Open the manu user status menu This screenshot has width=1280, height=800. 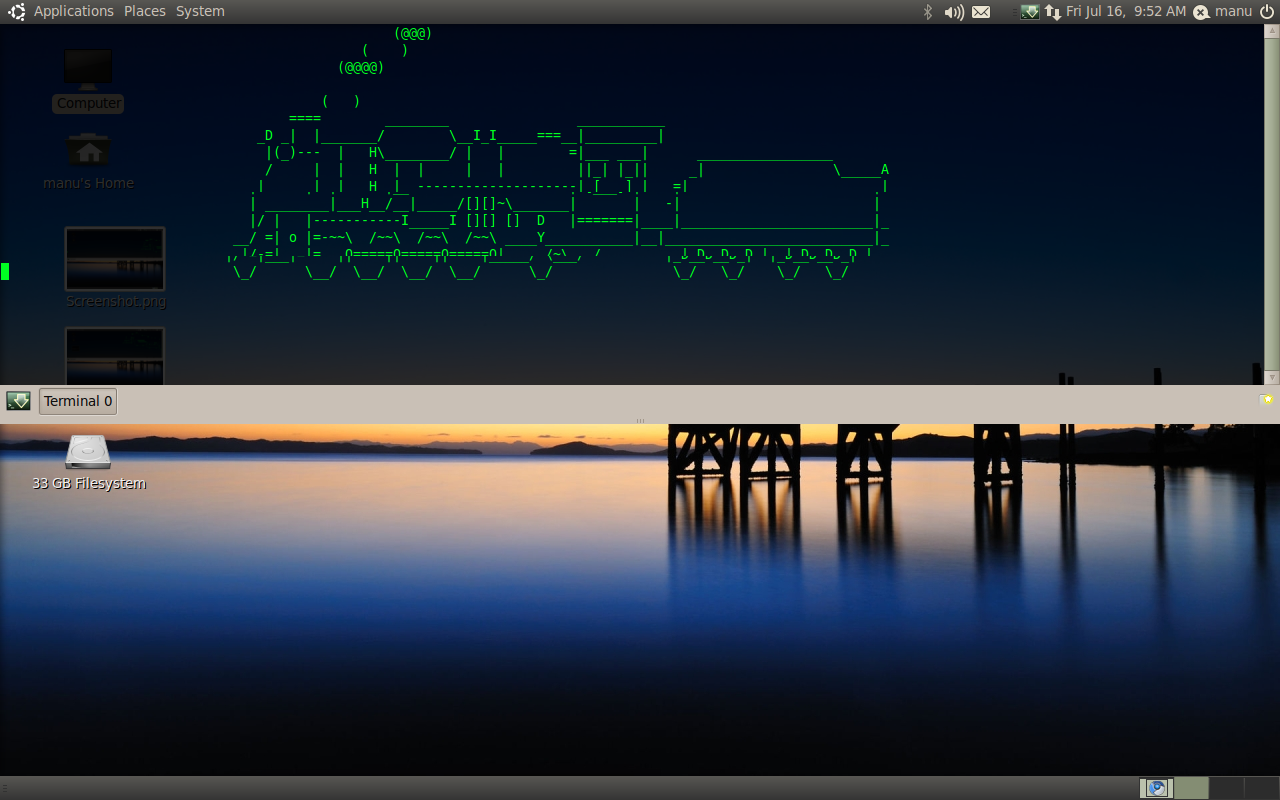click(x=1223, y=11)
